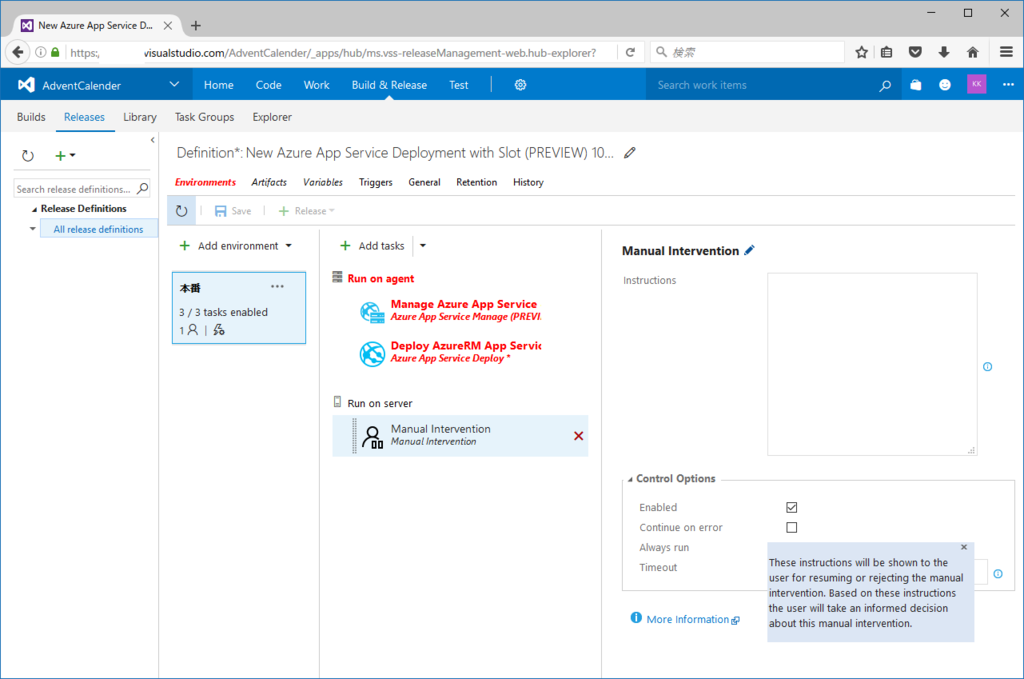
Task: Open Task Groups hub tab
Action: 204,117
